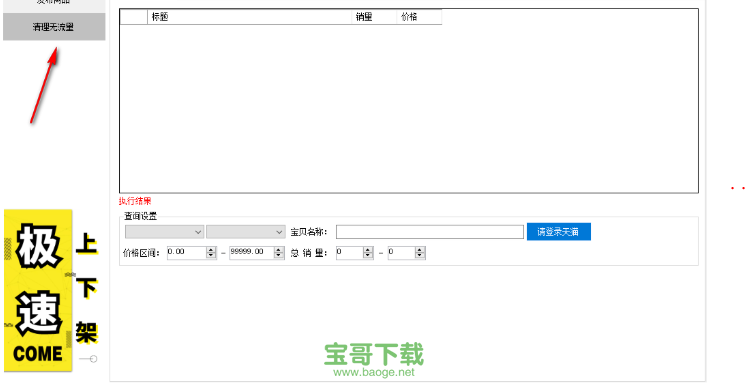Increase the 99999.00 price with up arrow

(279, 250)
